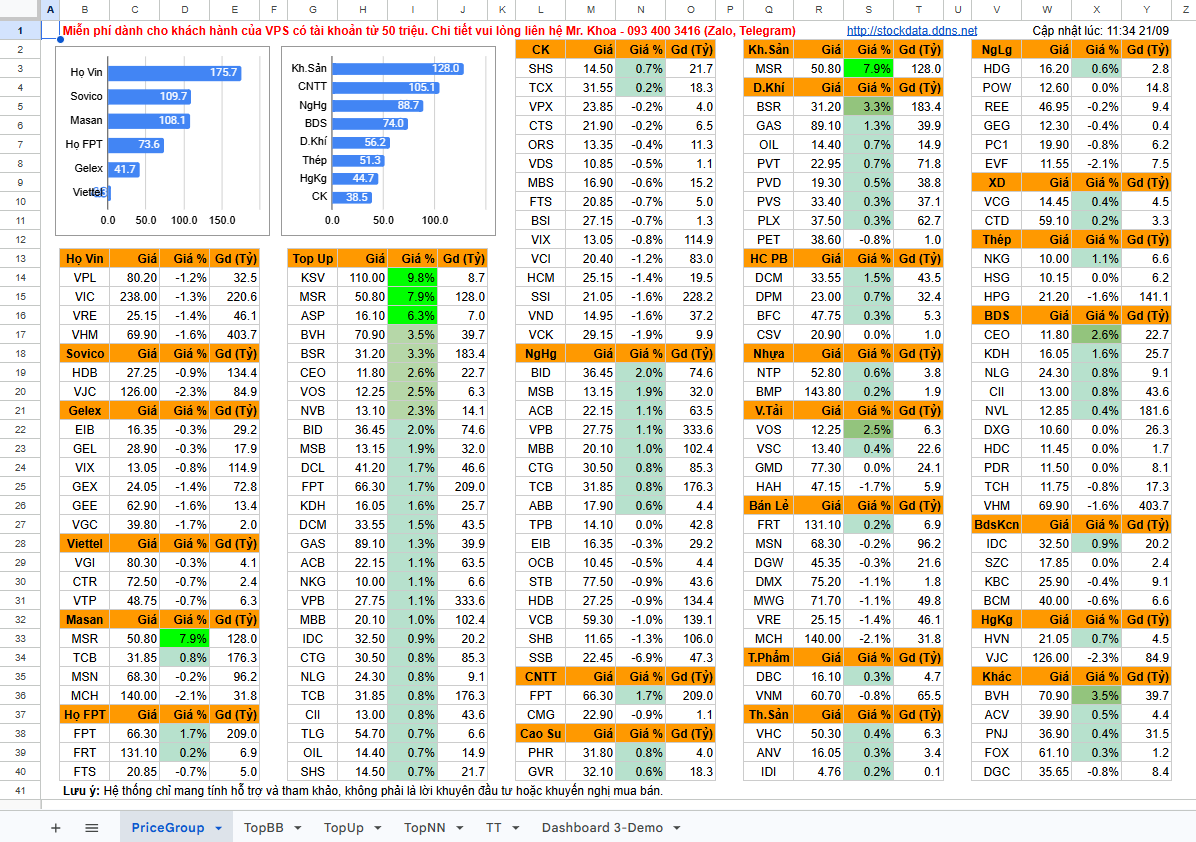Select the 'T.Phẩm' group header cell
This screenshot has height=842, width=1196.
click(769, 657)
